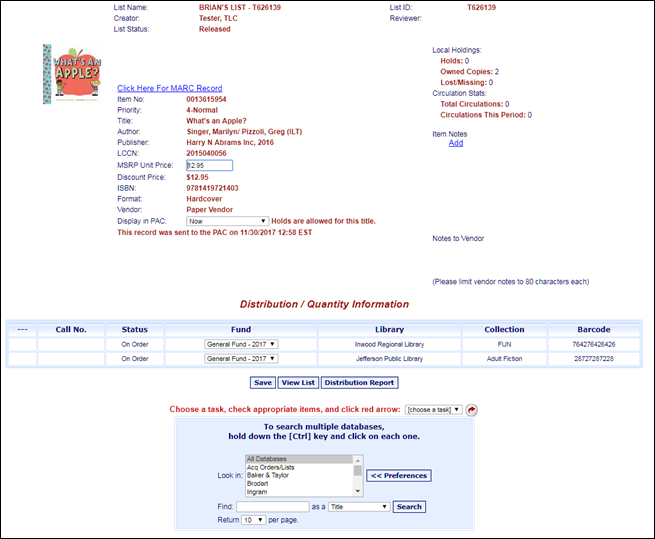Click the Fund column header

coord(241,329)
